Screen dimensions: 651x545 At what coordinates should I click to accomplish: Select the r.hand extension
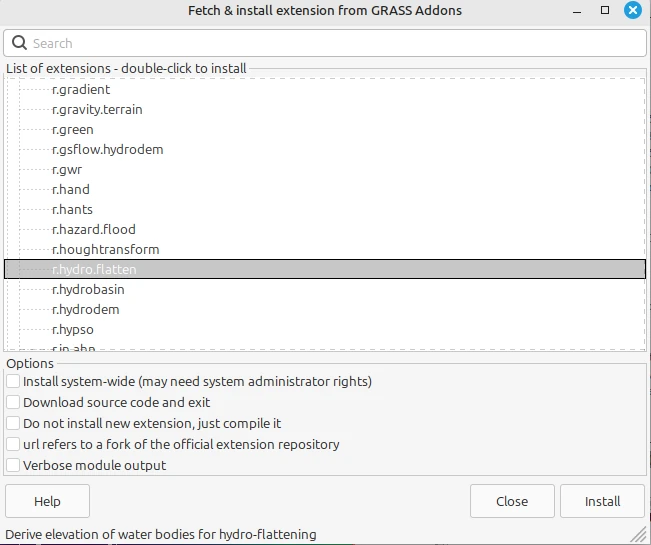point(71,189)
